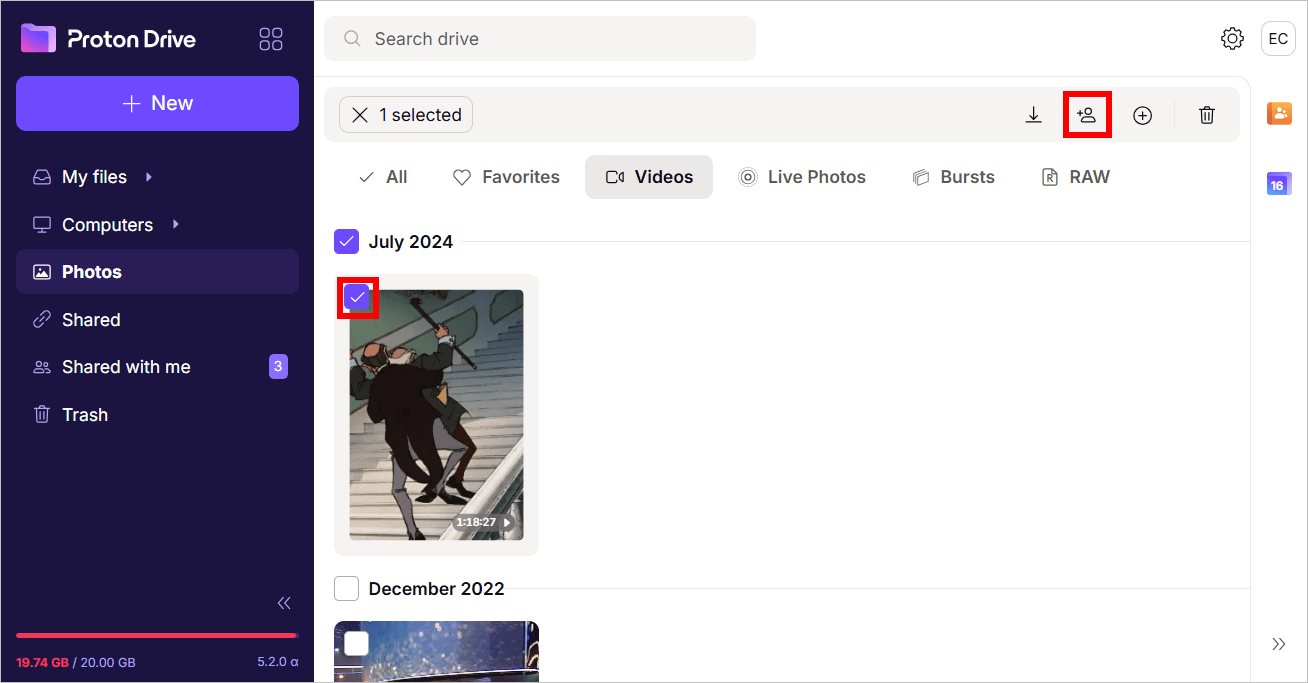
Task: Click the 5.2.0 version label
Action: click(278, 662)
